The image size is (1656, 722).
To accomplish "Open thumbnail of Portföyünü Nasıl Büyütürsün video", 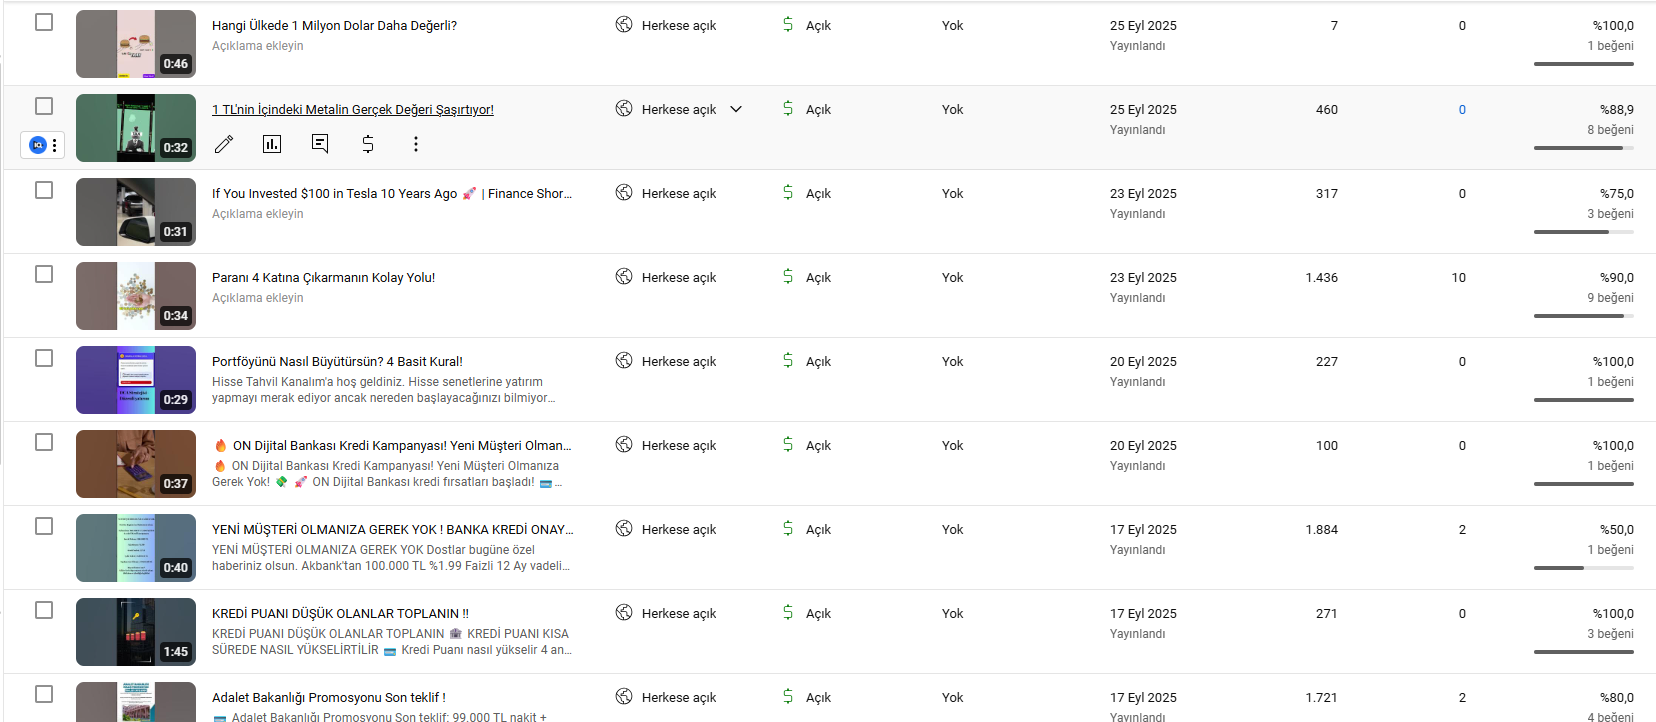I will pos(136,380).
